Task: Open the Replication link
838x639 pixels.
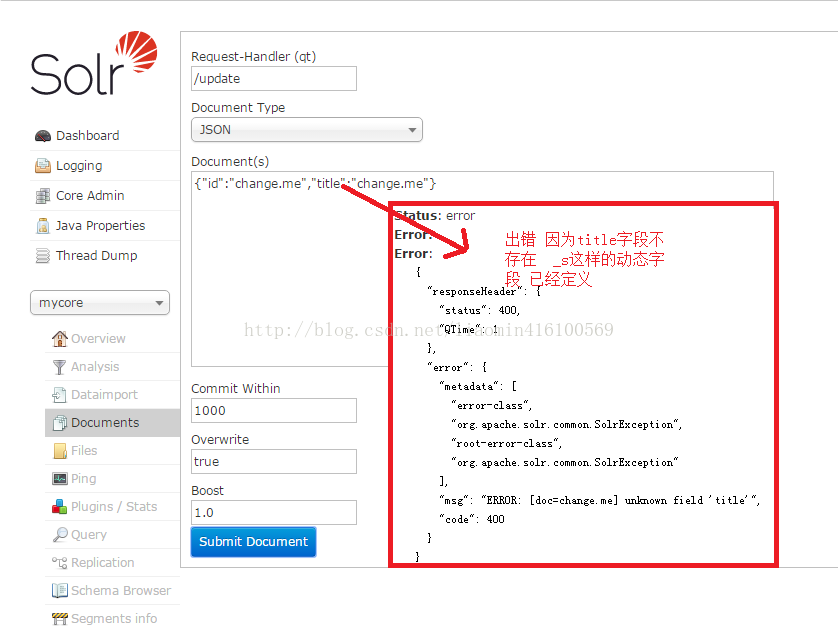Action: click(x=103, y=563)
